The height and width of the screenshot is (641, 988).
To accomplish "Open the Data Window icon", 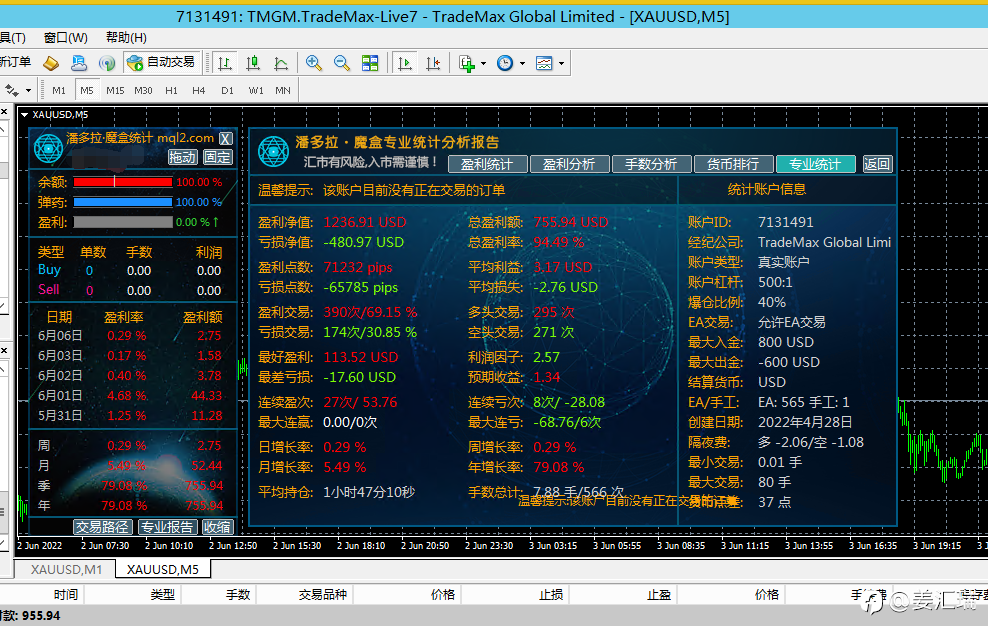I will [x=79, y=62].
